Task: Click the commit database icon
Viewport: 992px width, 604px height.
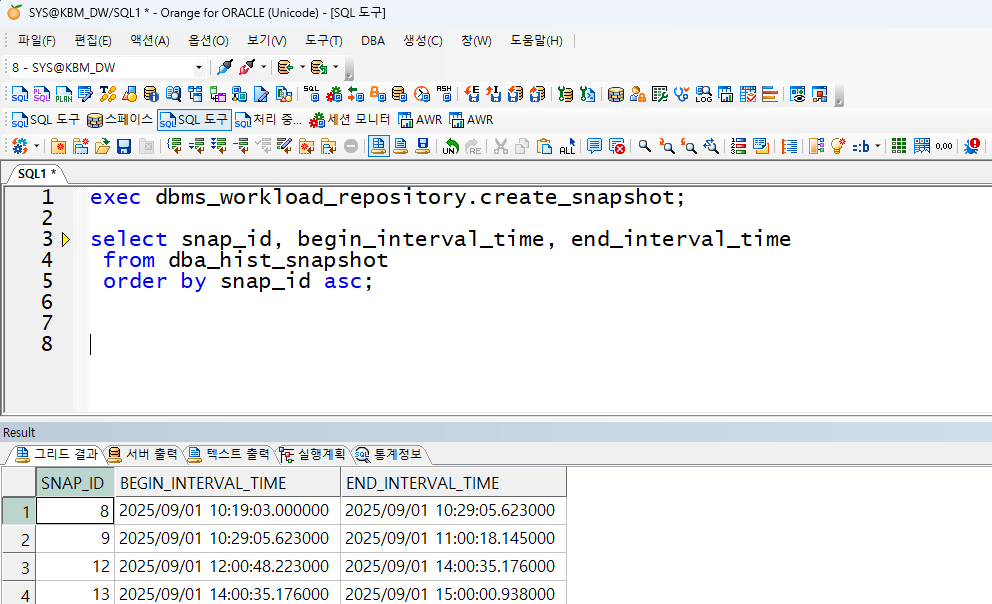Action: (285, 67)
